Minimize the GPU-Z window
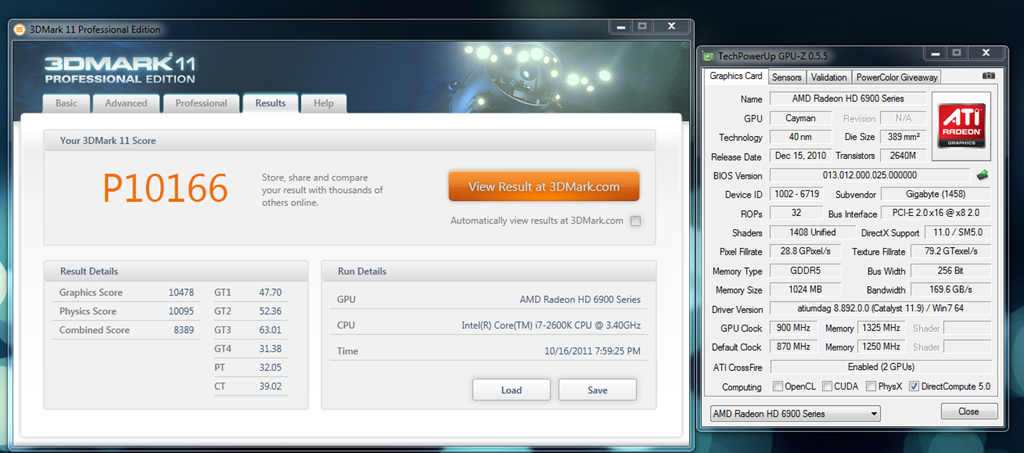1024x453 pixels. (x=934, y=52)
